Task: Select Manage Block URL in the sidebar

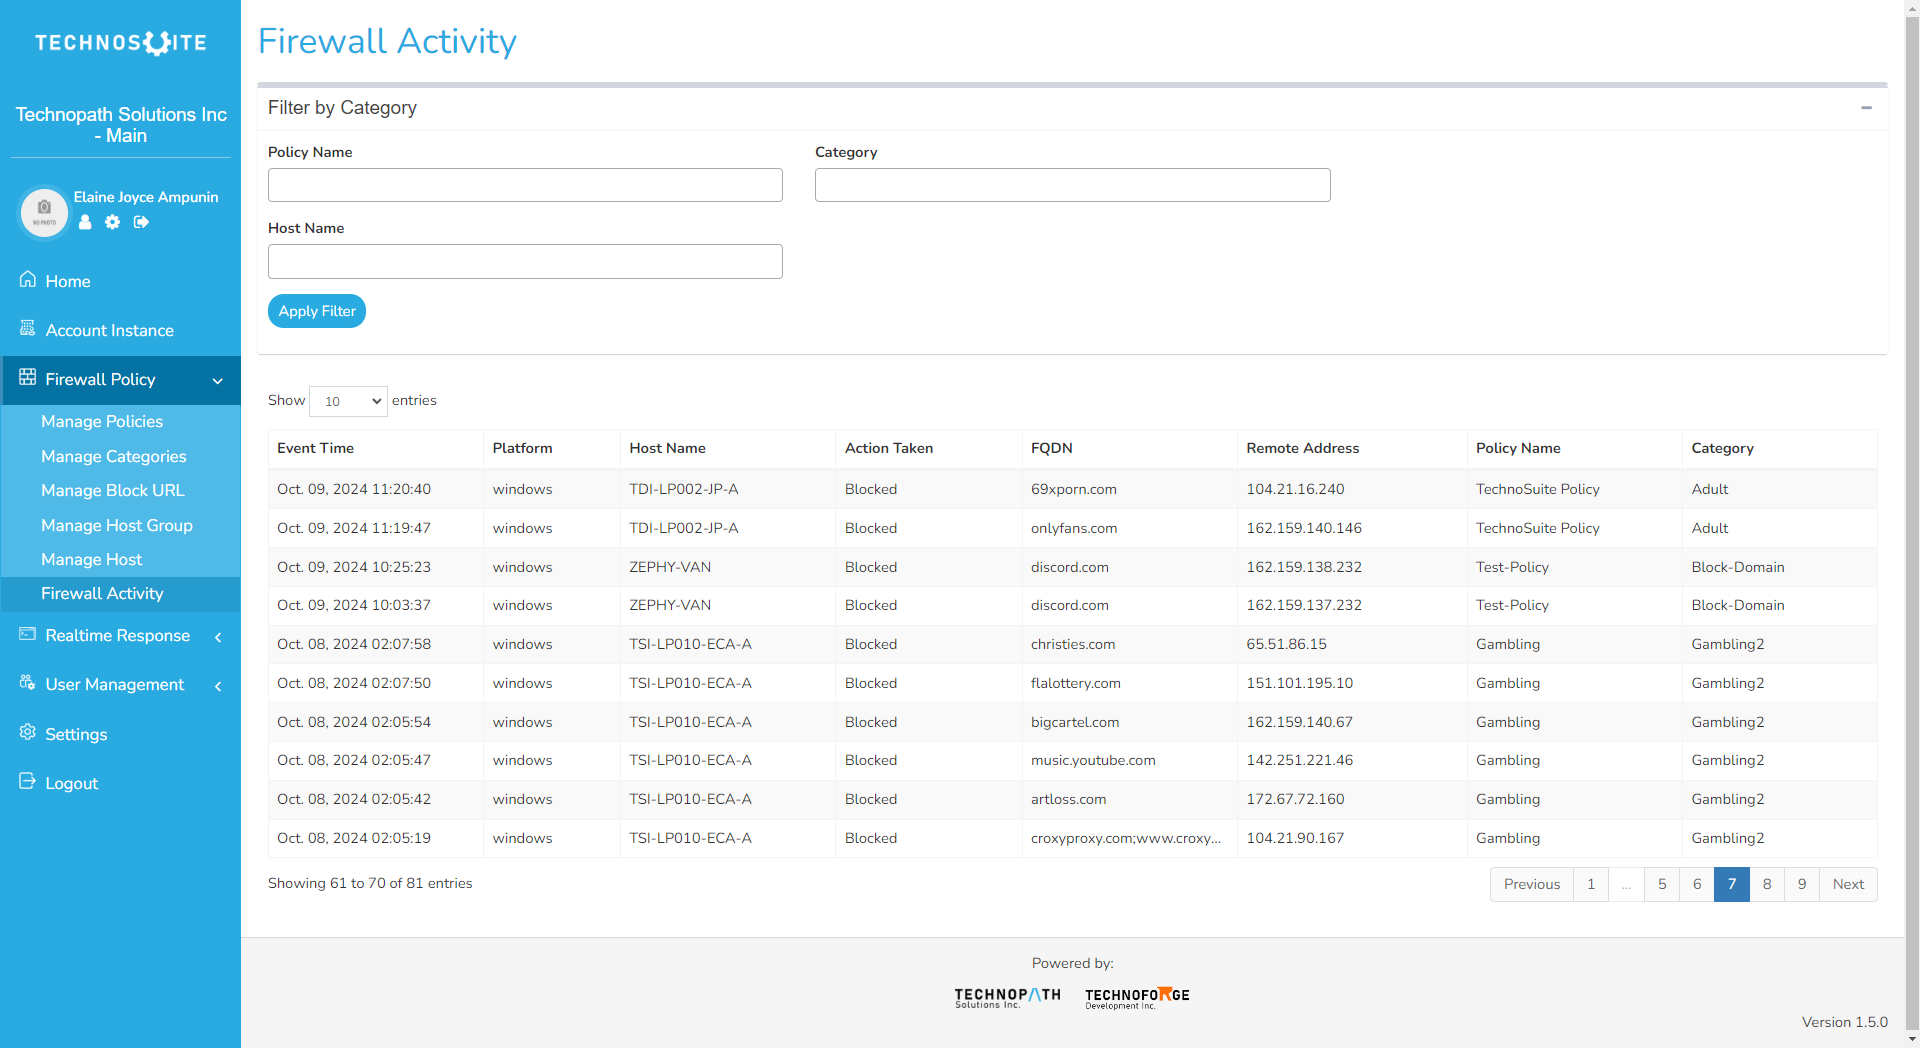Action: pyautogui.click(x=112, y=490)
